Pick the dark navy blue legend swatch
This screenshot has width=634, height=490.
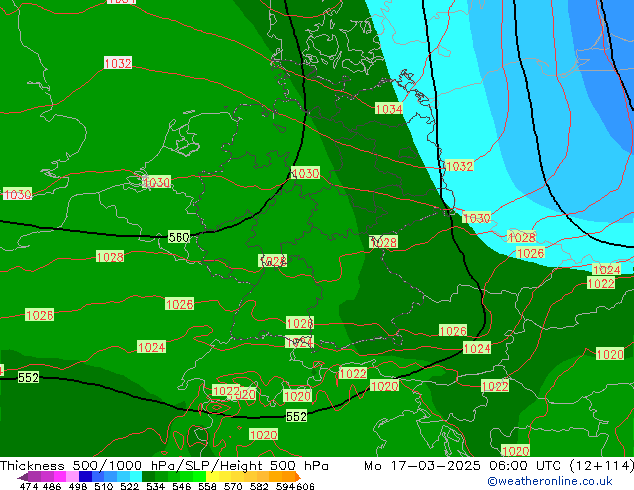pyautogui.click(x=85, y=477)
